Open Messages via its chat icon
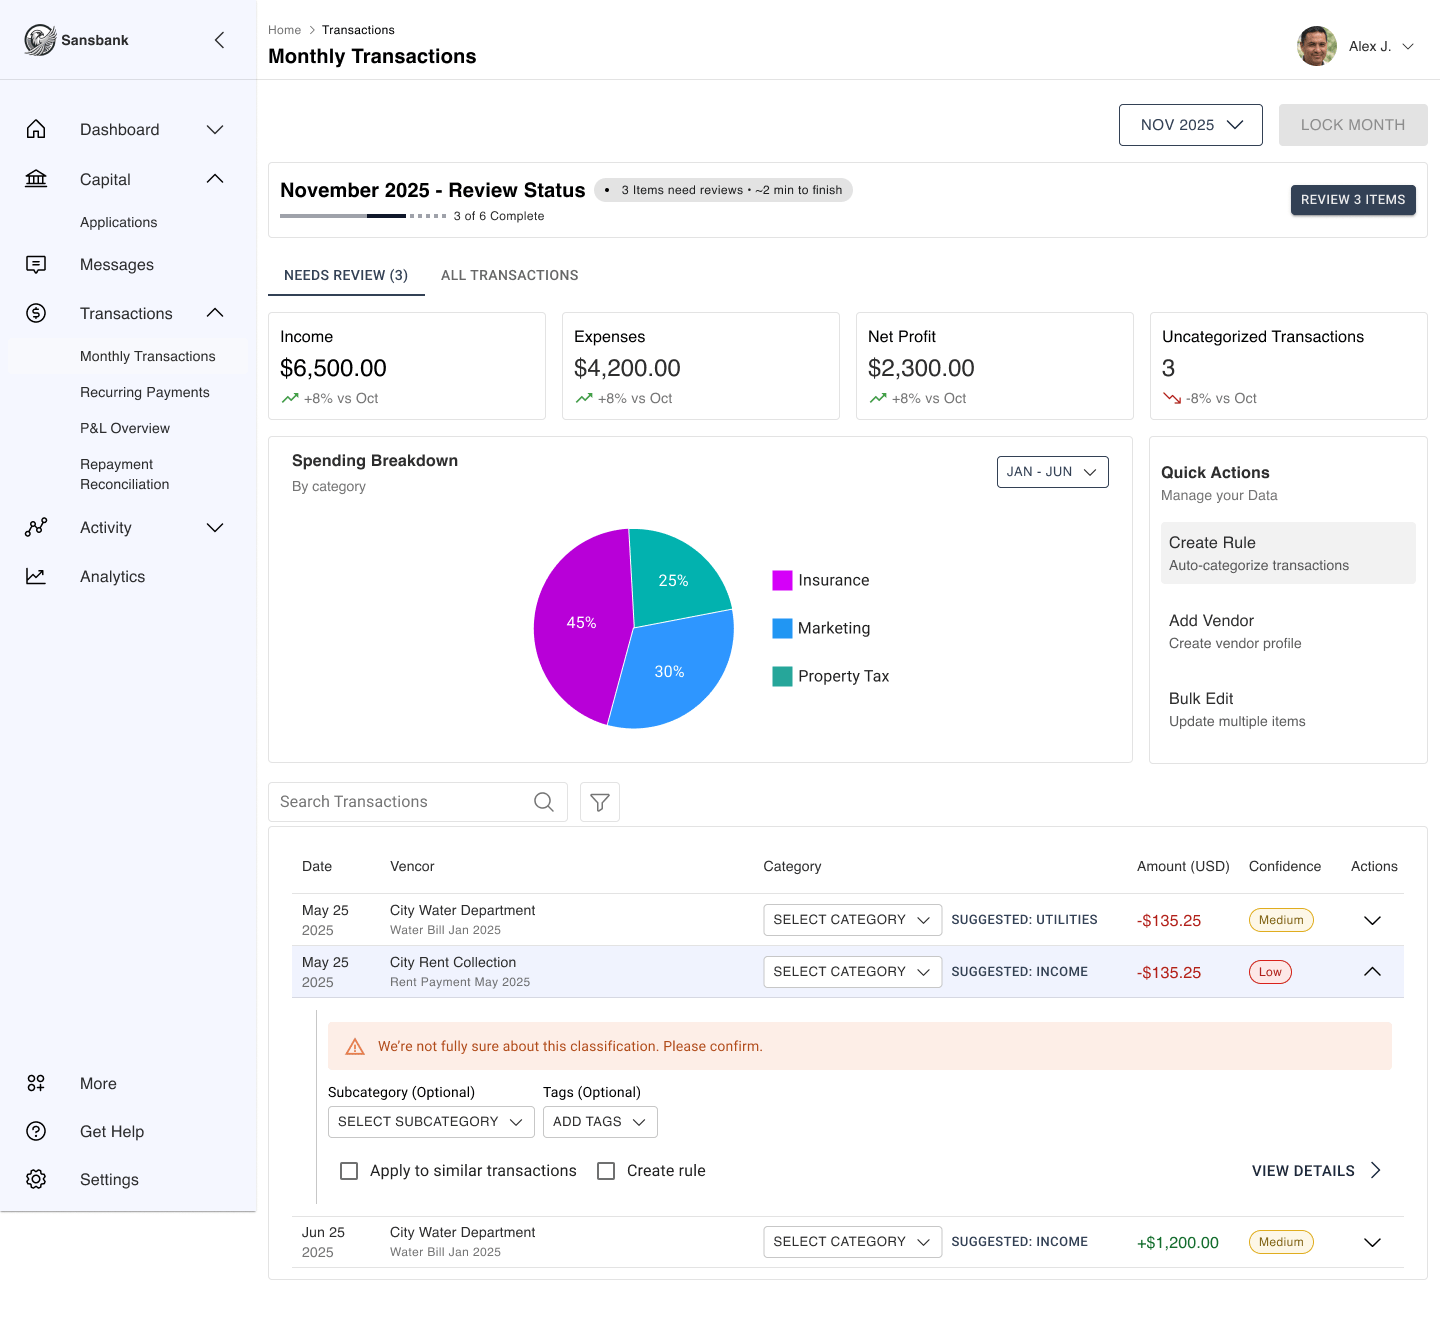 [x=36, y=265]
